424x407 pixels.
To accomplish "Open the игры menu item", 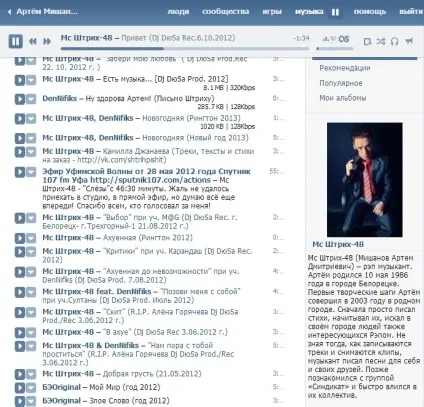I will 272,12.
